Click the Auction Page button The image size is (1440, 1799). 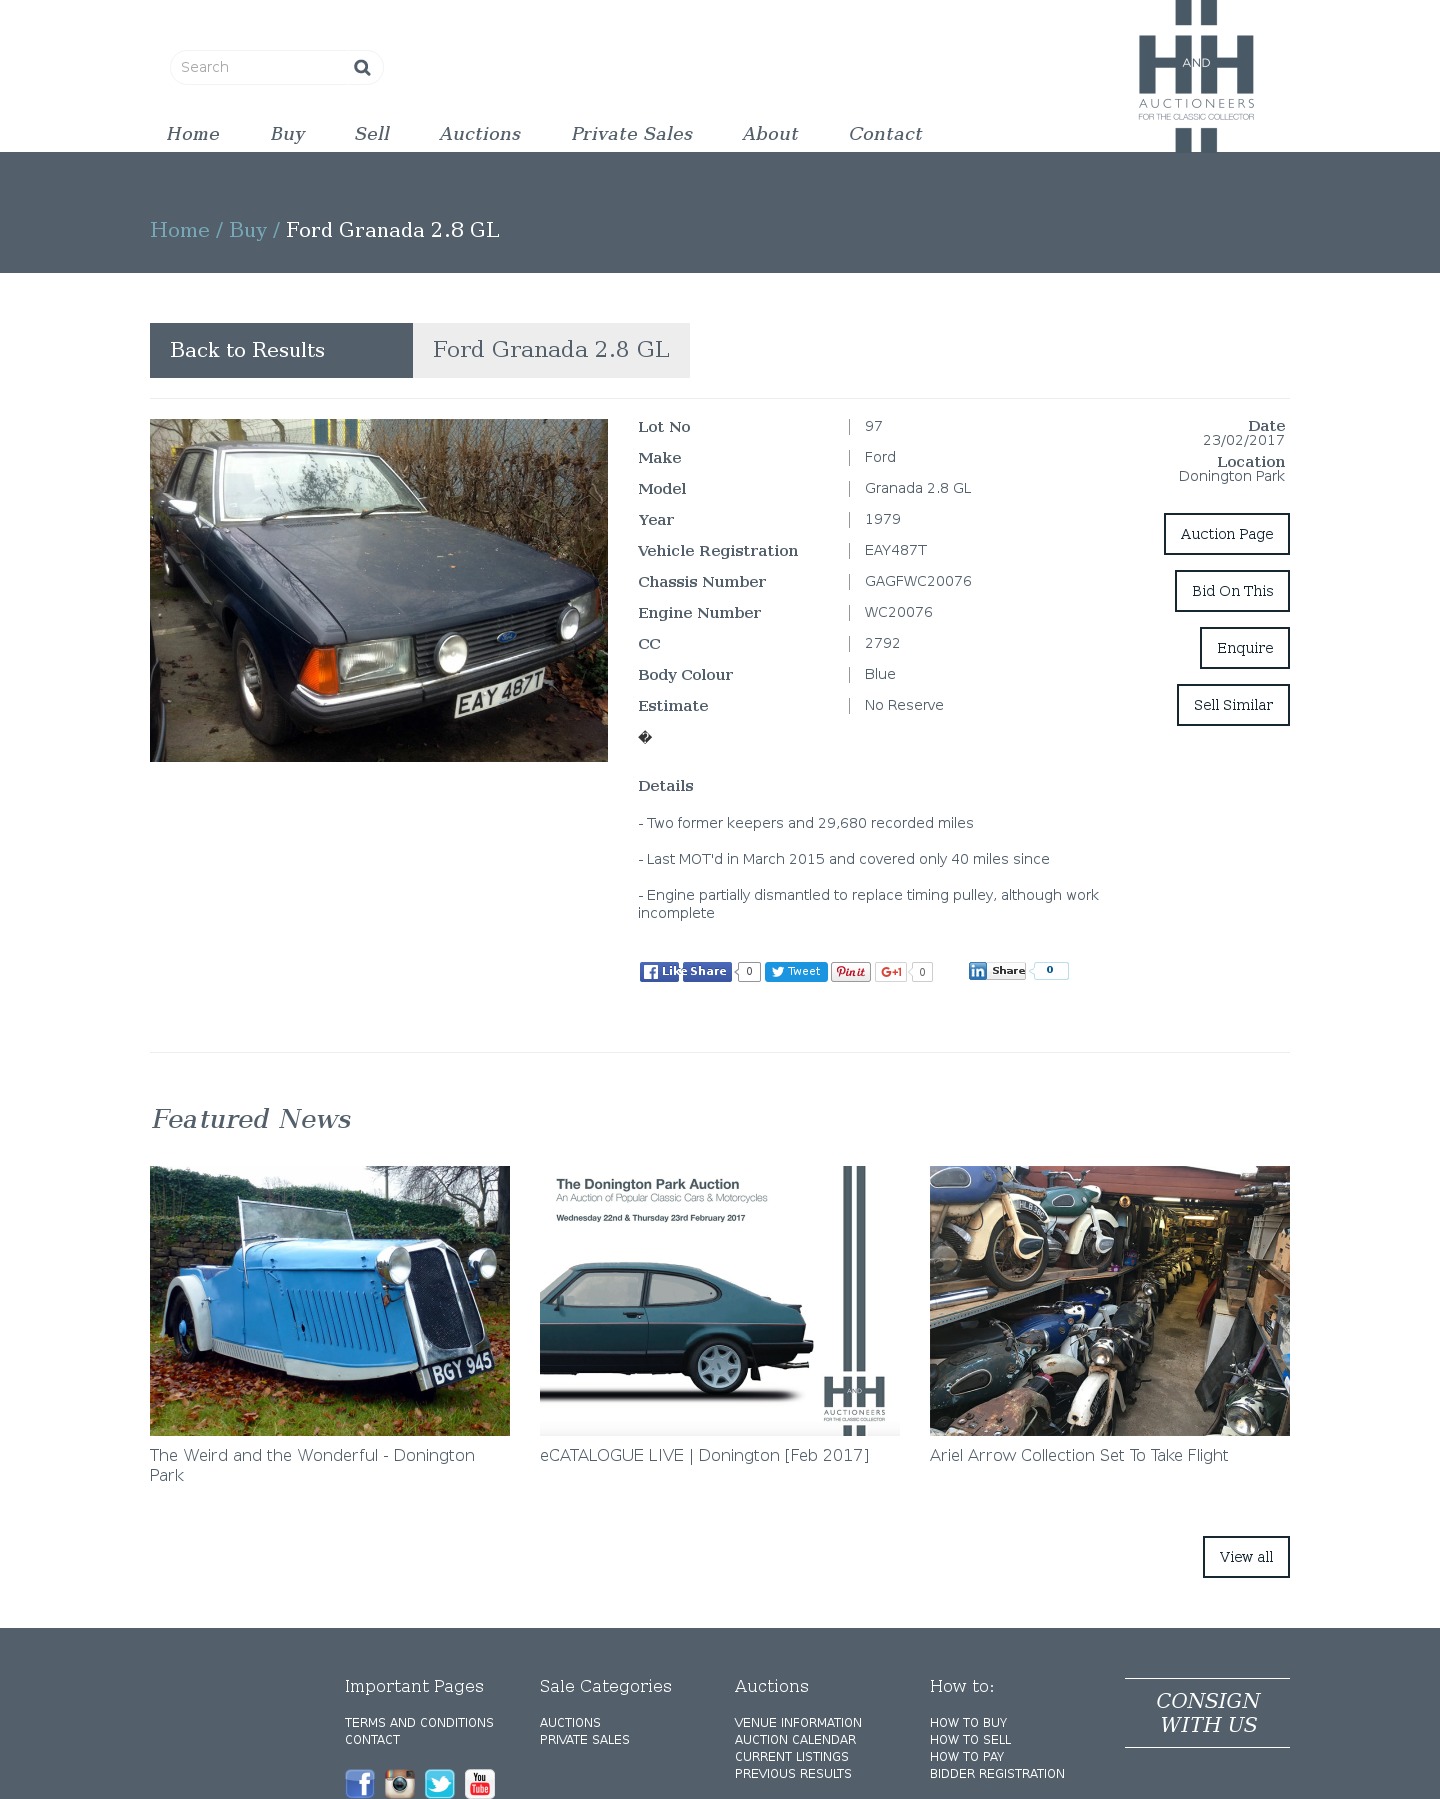(x=1227, y=534)
